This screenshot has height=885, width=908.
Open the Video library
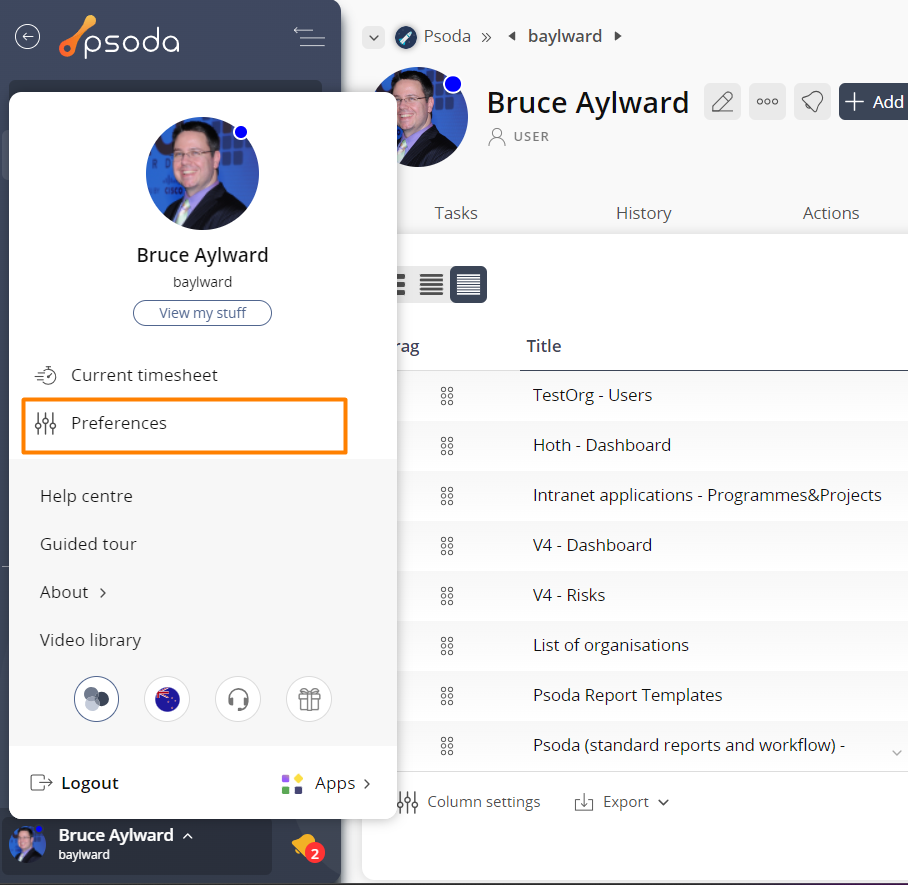[x=90, y=641]
